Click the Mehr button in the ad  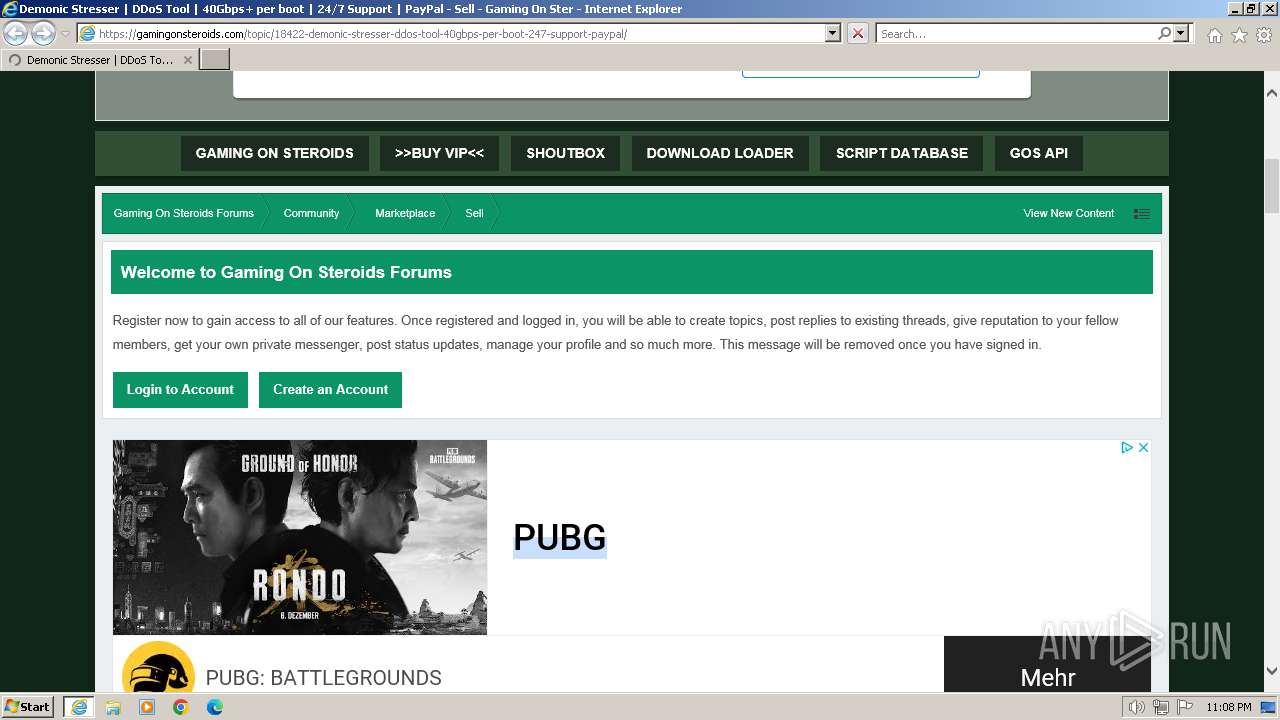click(1047, 664)
